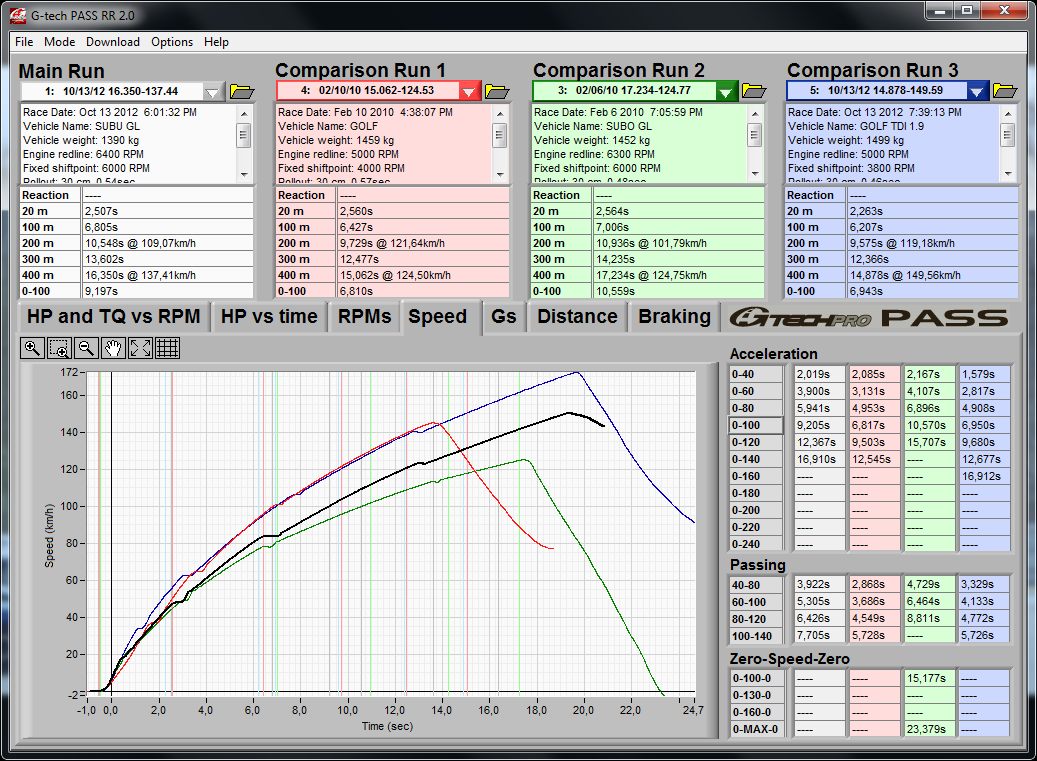This screenshot has height=761, width=1037.
Task: Click the '8,811s' 80-120 passing value
Action: coord(930,620)
